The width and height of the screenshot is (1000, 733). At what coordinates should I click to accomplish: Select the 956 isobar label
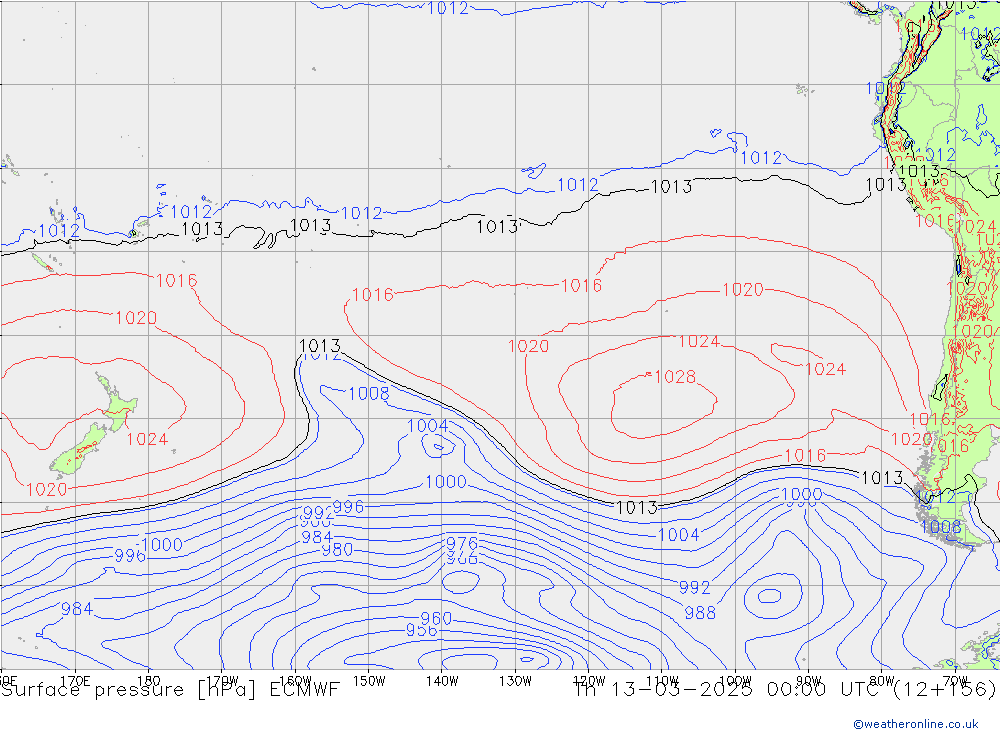[422, 630]
